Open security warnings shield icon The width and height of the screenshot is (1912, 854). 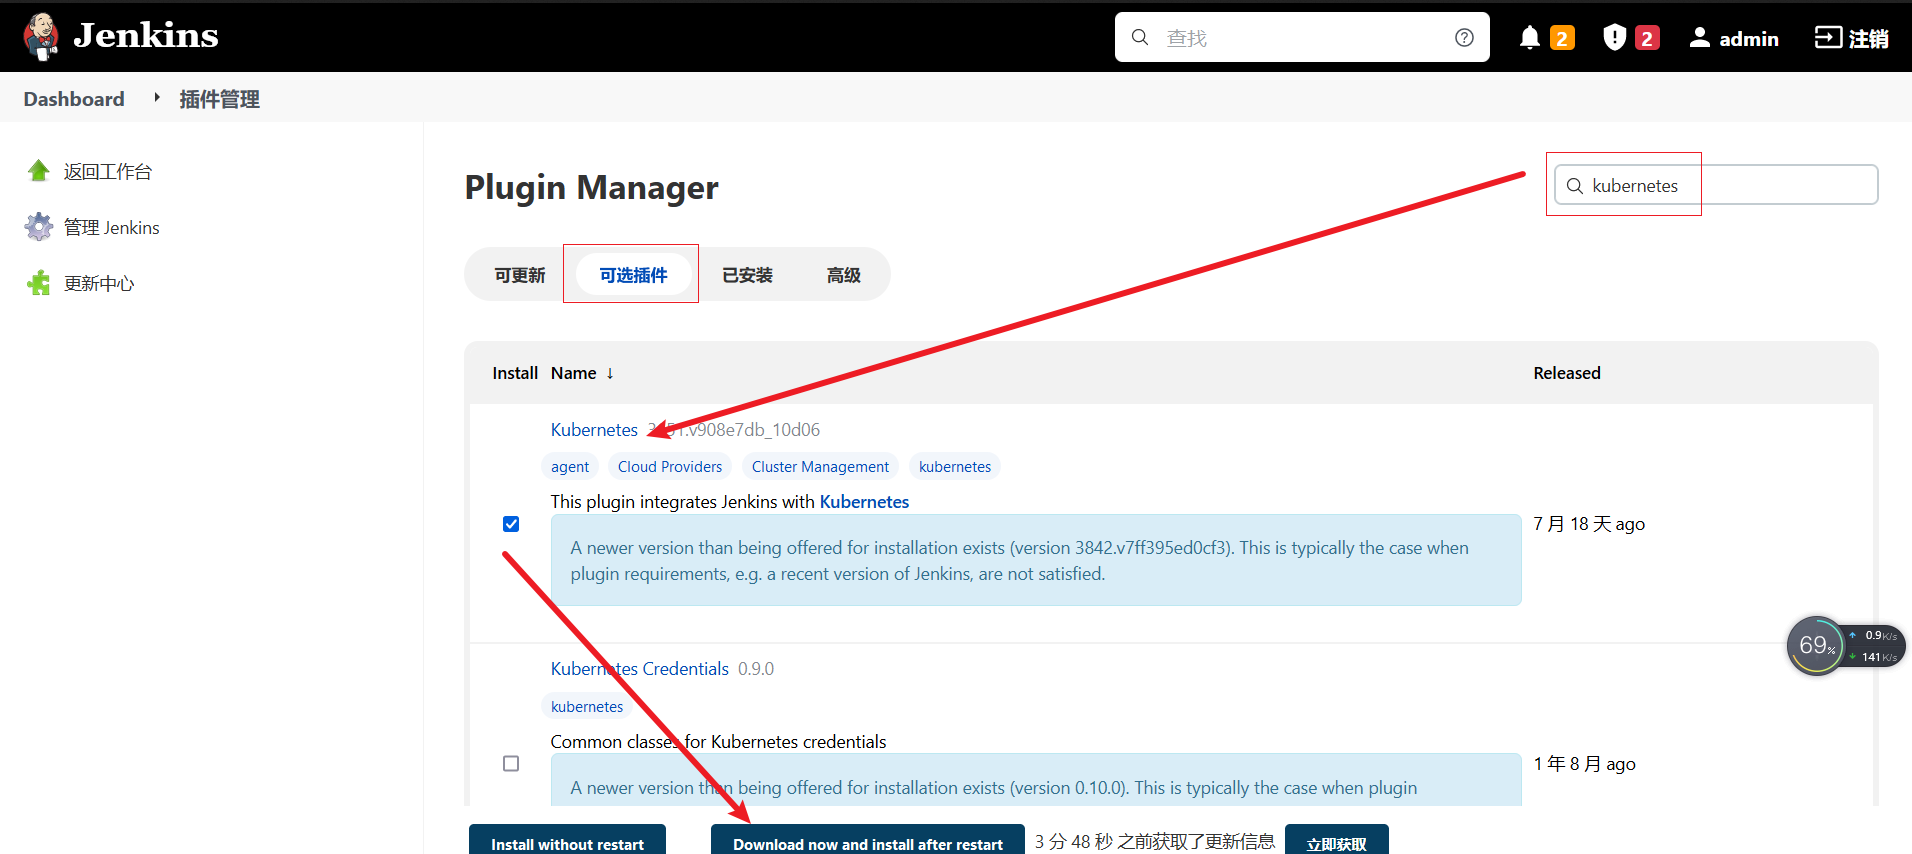click(x=1614, y=38)
